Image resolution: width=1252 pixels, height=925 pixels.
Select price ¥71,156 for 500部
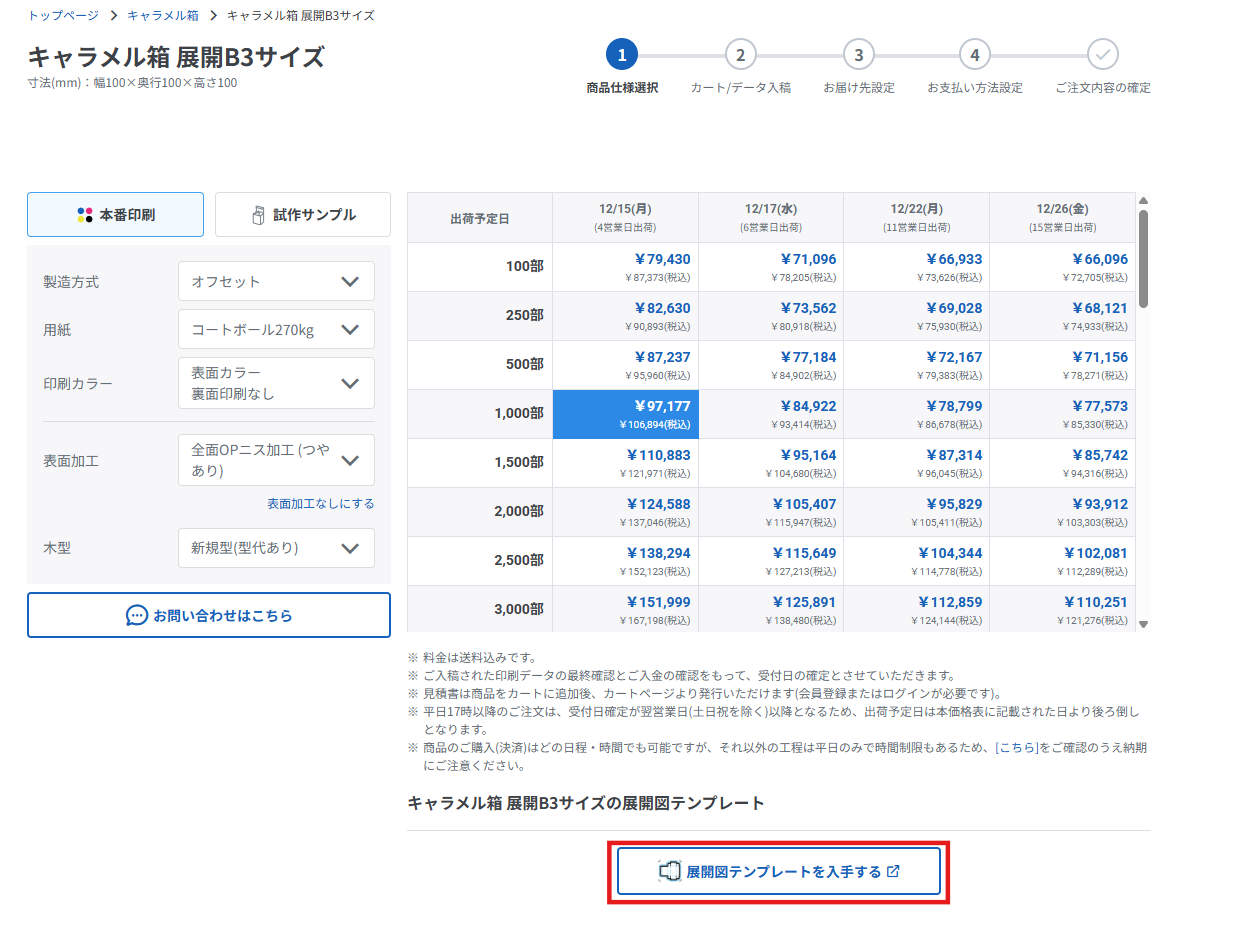click(1063, 365)
